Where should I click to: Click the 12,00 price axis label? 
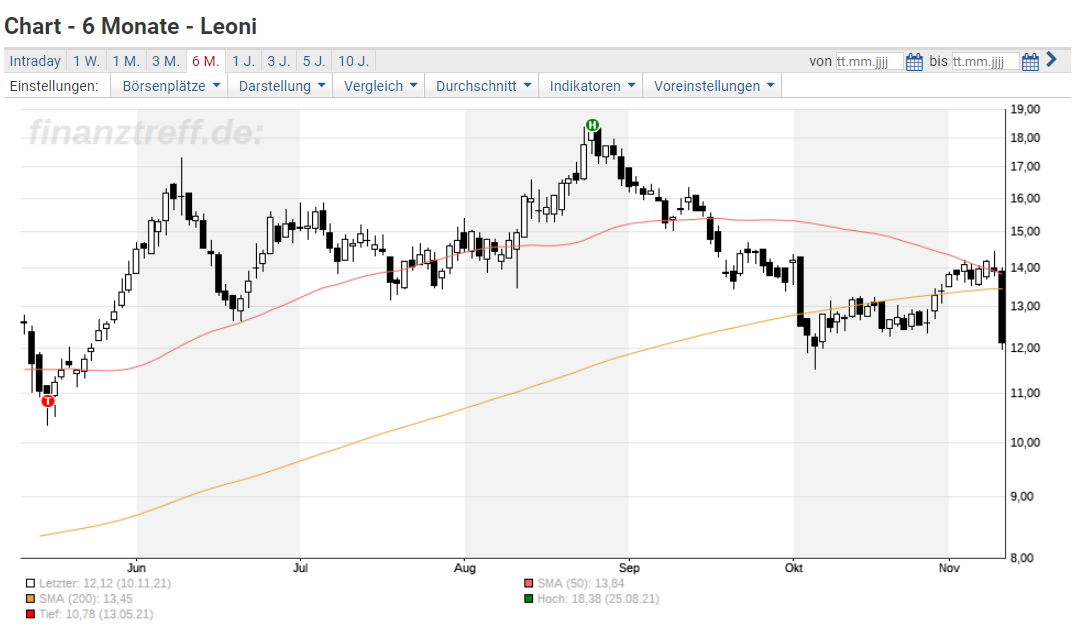[x=1025, y=348]
